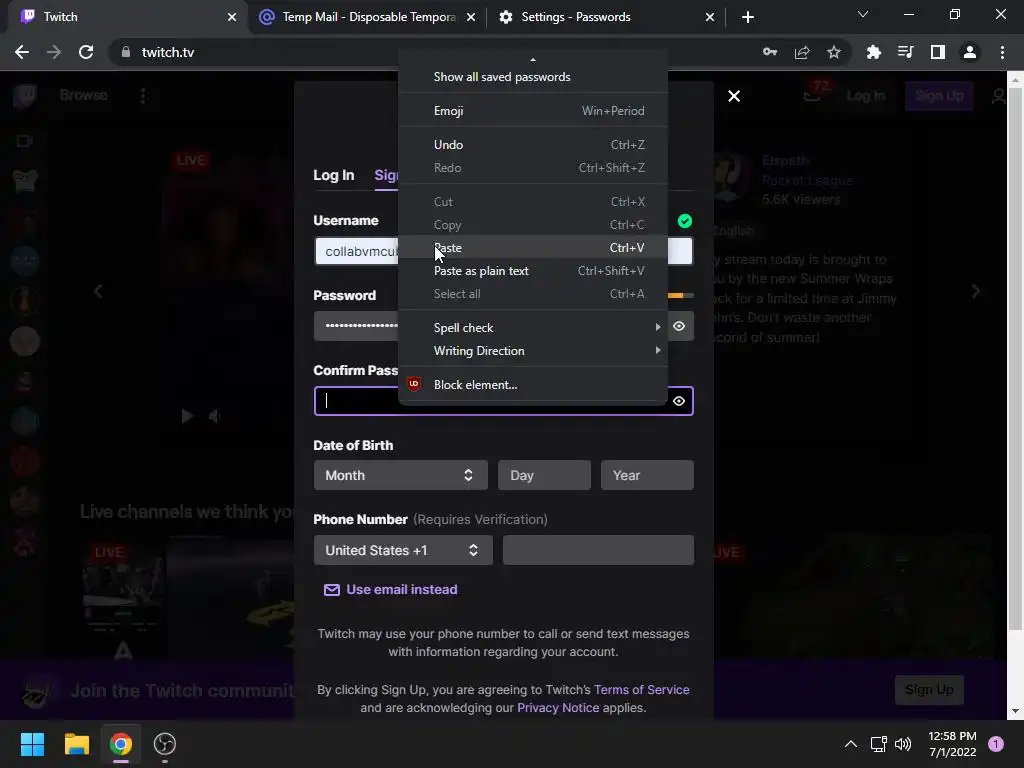Click the Use email instead link

pos(391,590)
